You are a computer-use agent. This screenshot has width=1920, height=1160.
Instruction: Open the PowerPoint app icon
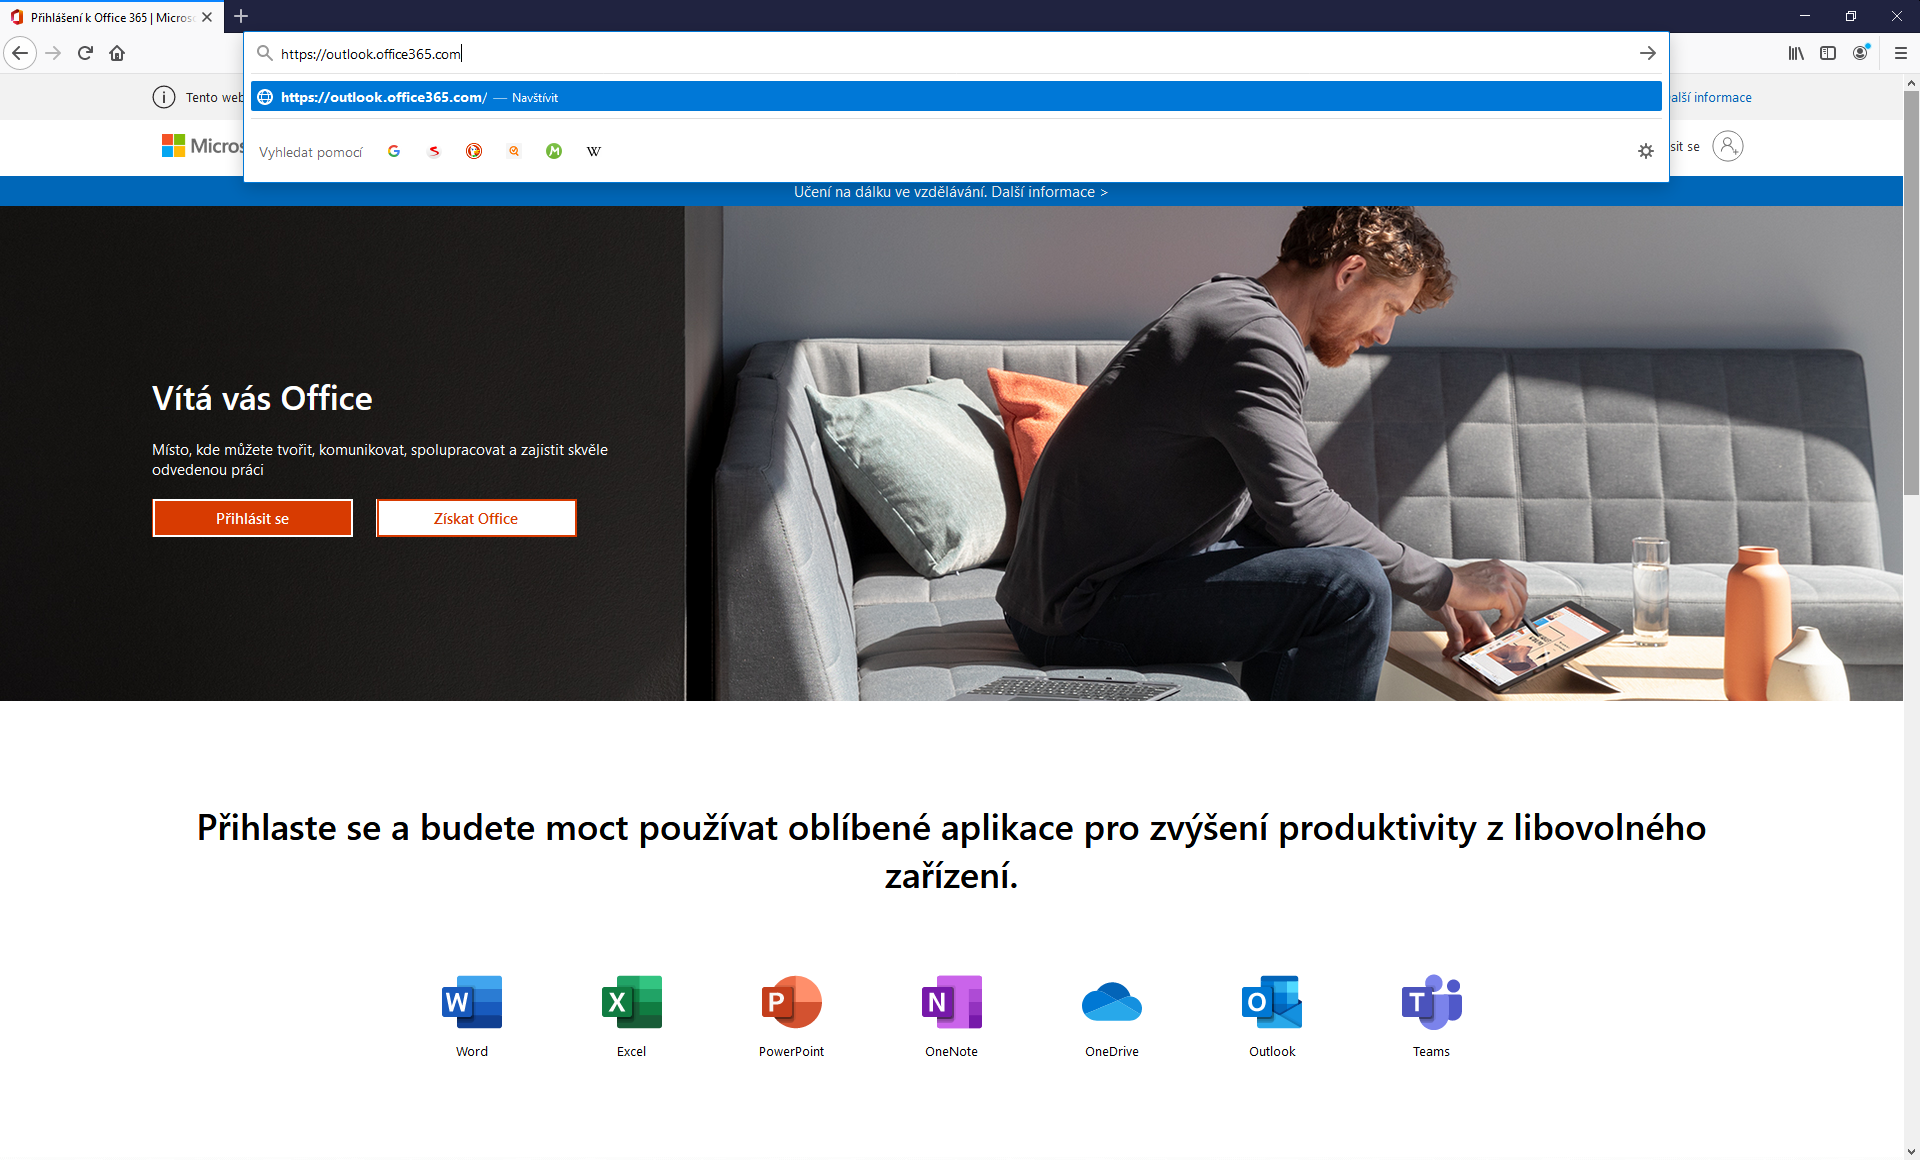coord(792,1002)
